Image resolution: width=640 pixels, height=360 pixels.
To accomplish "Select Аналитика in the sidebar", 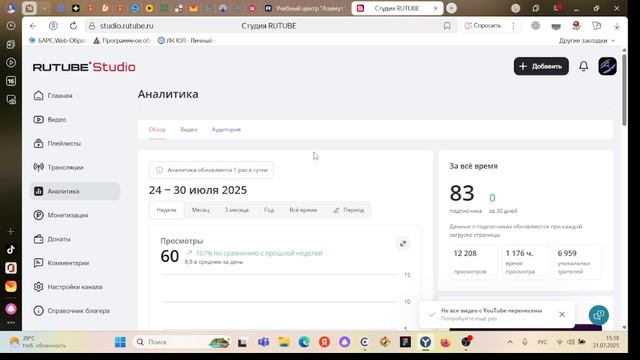I will tap(75, 191).
